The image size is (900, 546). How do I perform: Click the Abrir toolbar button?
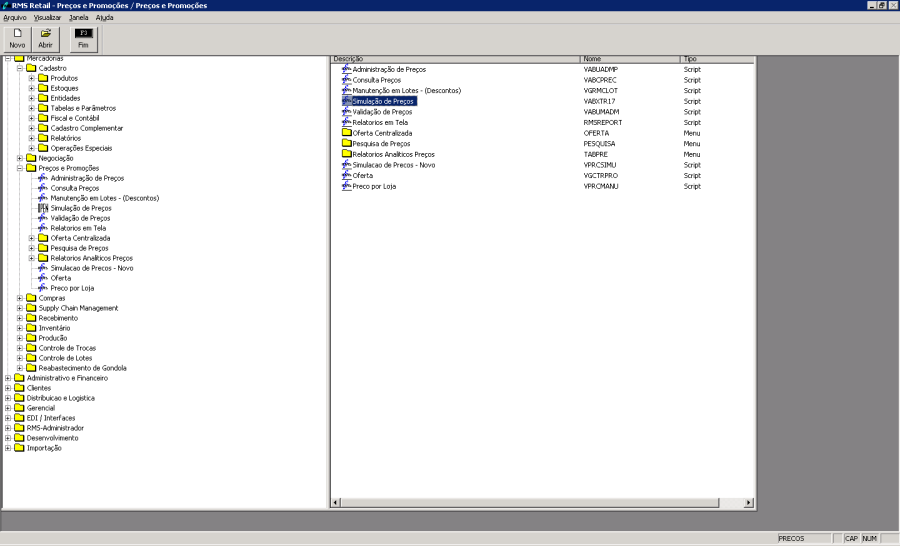[45, 39]
